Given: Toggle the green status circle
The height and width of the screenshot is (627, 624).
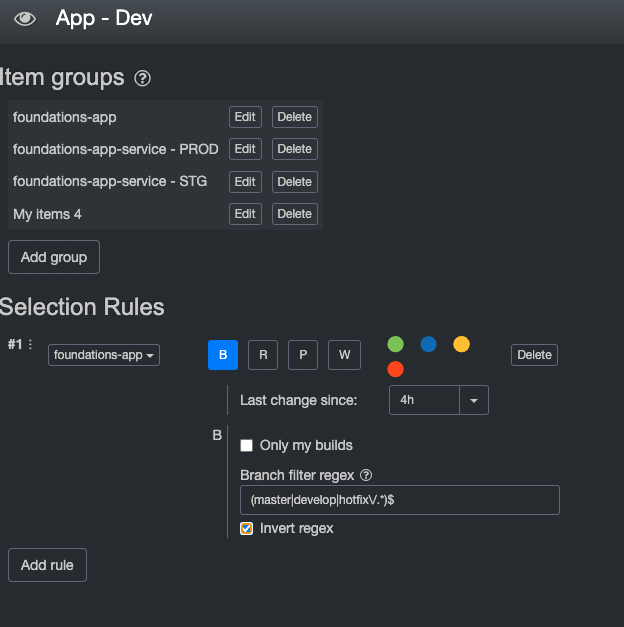Looking at the screenshot, I should click(396, 344).
